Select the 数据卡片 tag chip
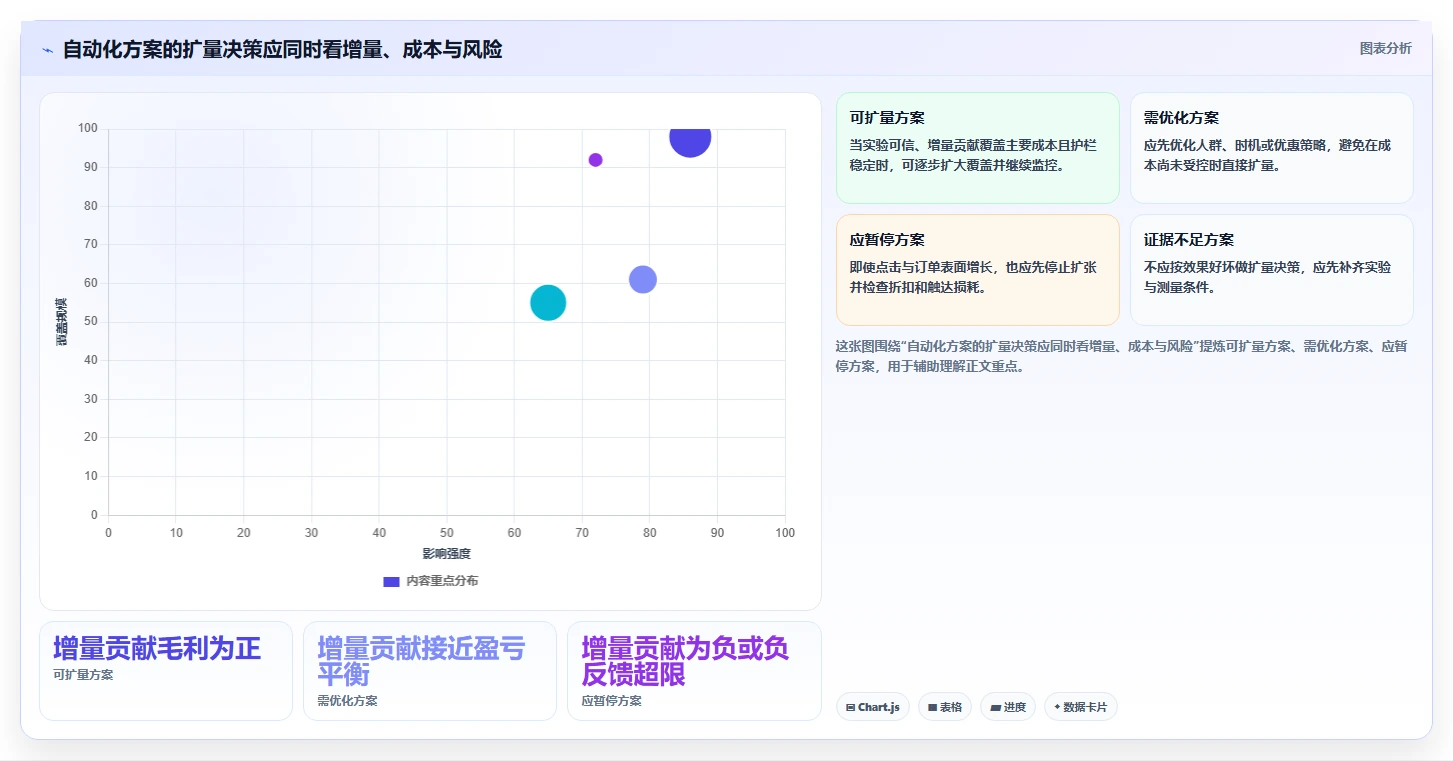Viewport: 1453px width, 761px height. click(x=1080, y=707)
